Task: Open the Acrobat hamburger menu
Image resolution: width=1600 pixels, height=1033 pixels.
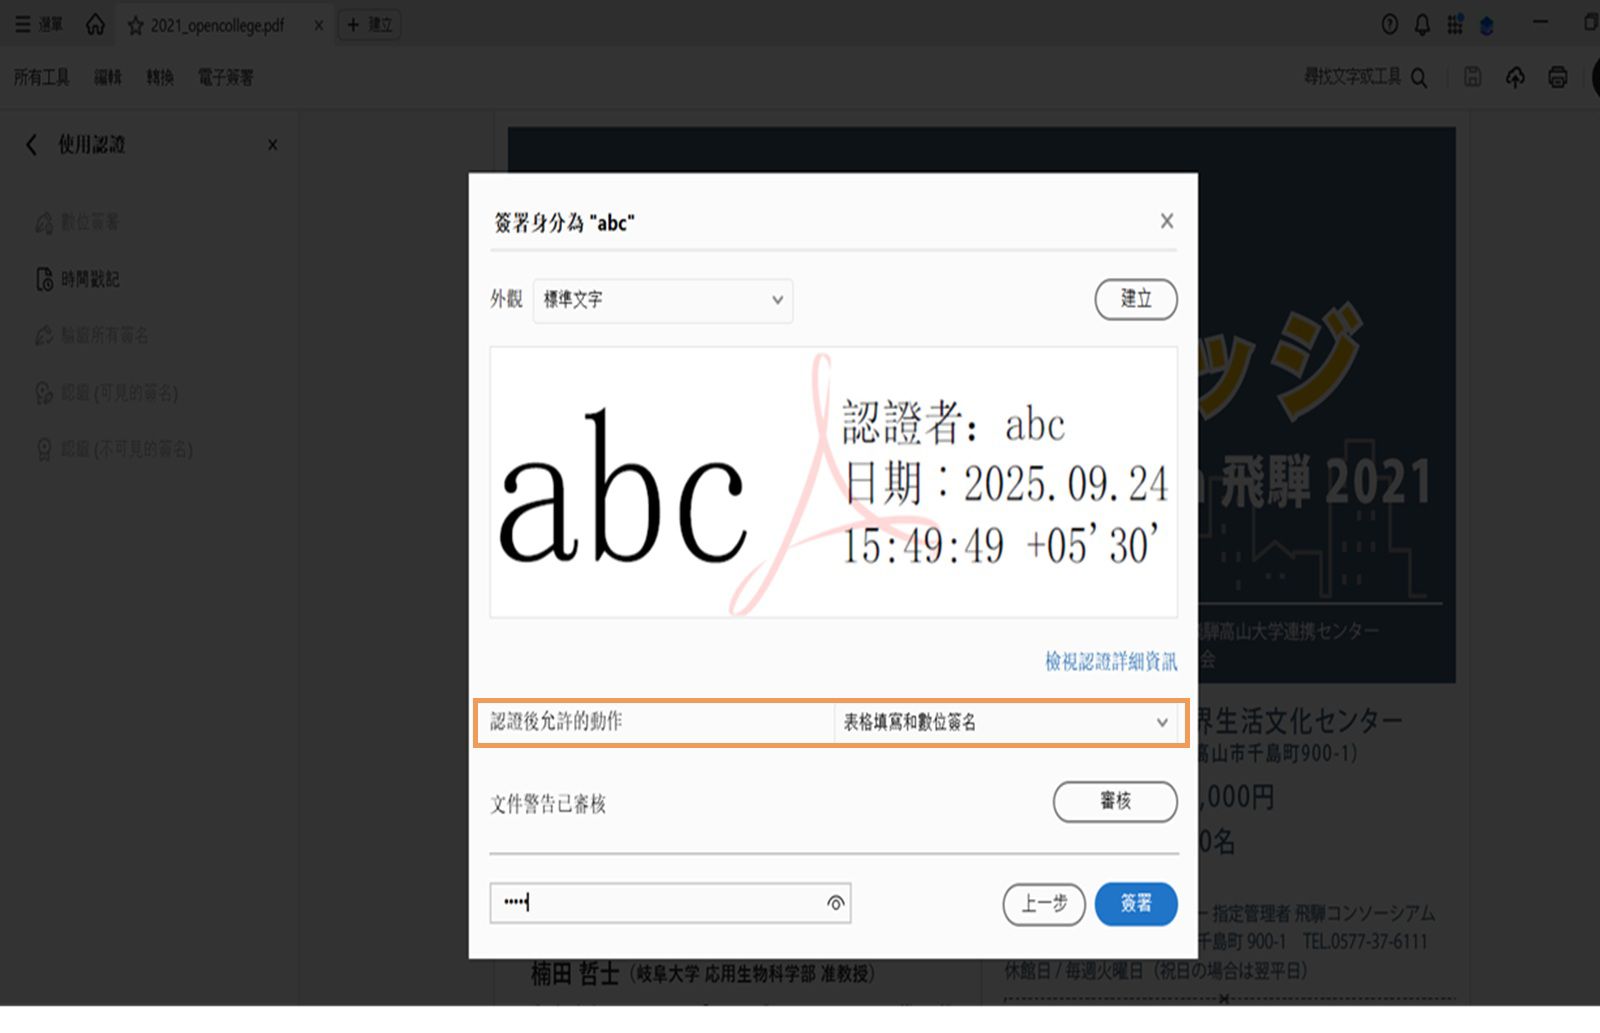Action: (x=22, y=24)
